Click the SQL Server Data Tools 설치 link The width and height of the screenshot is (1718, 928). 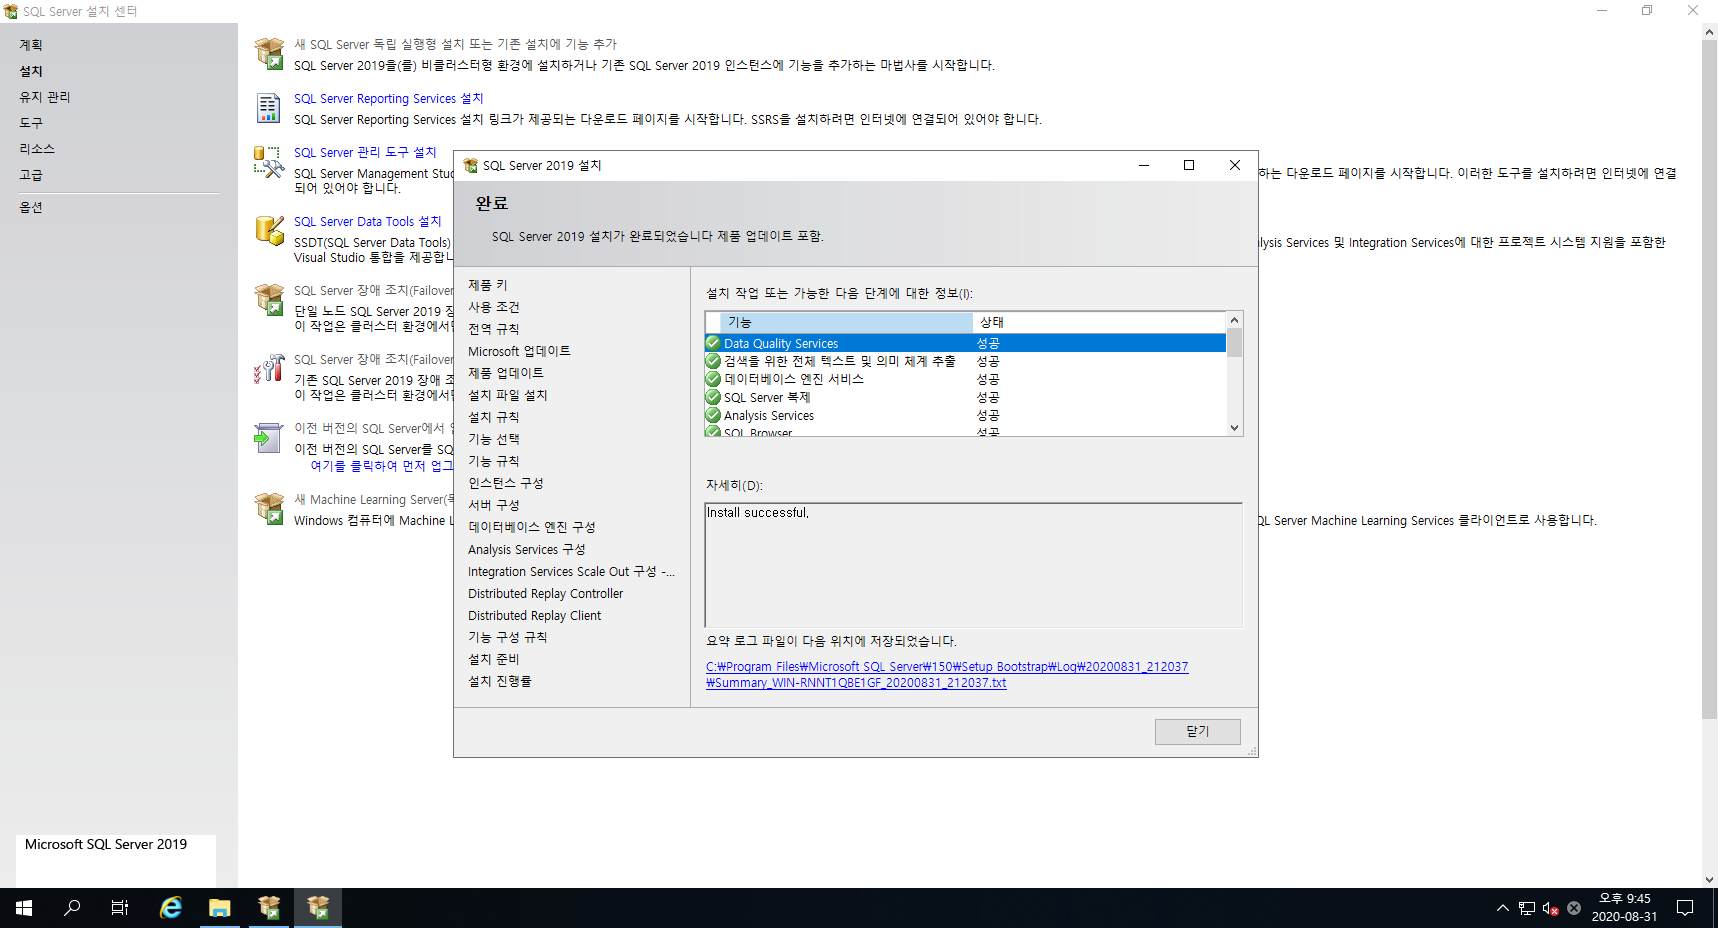click(367, 221)
